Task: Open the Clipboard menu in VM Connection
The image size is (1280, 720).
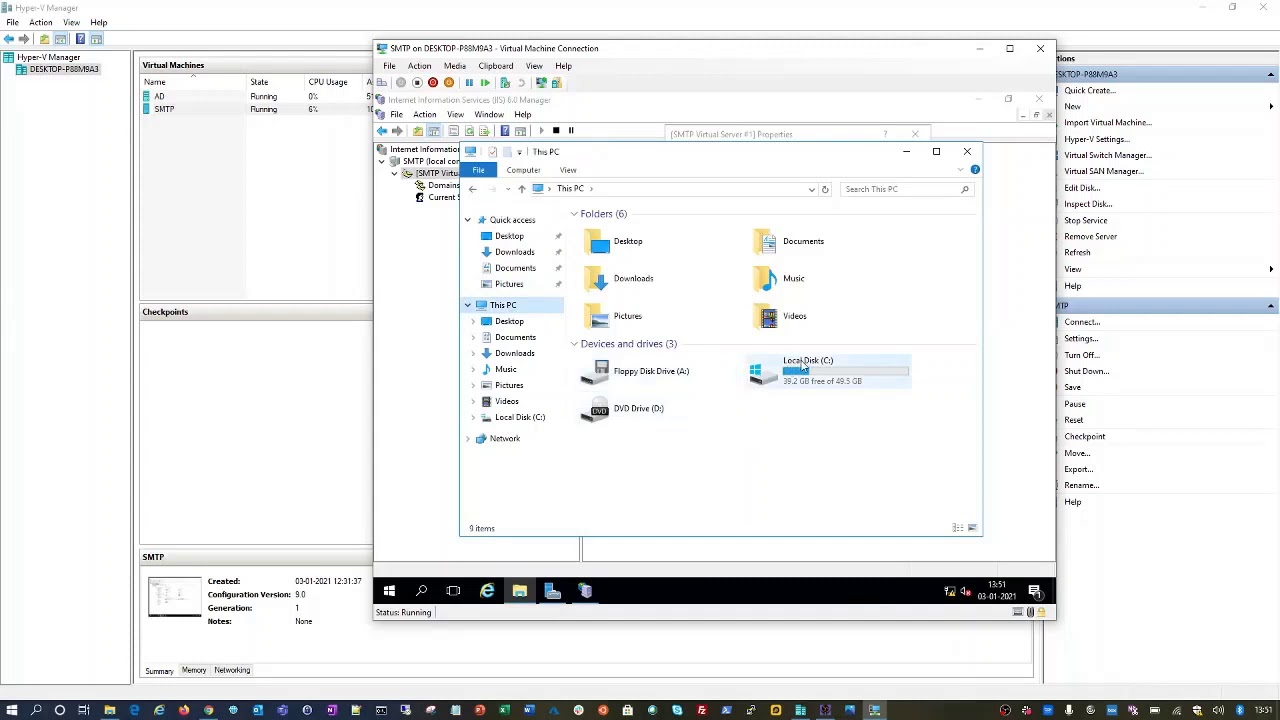Action: click(x=496, y=66)
